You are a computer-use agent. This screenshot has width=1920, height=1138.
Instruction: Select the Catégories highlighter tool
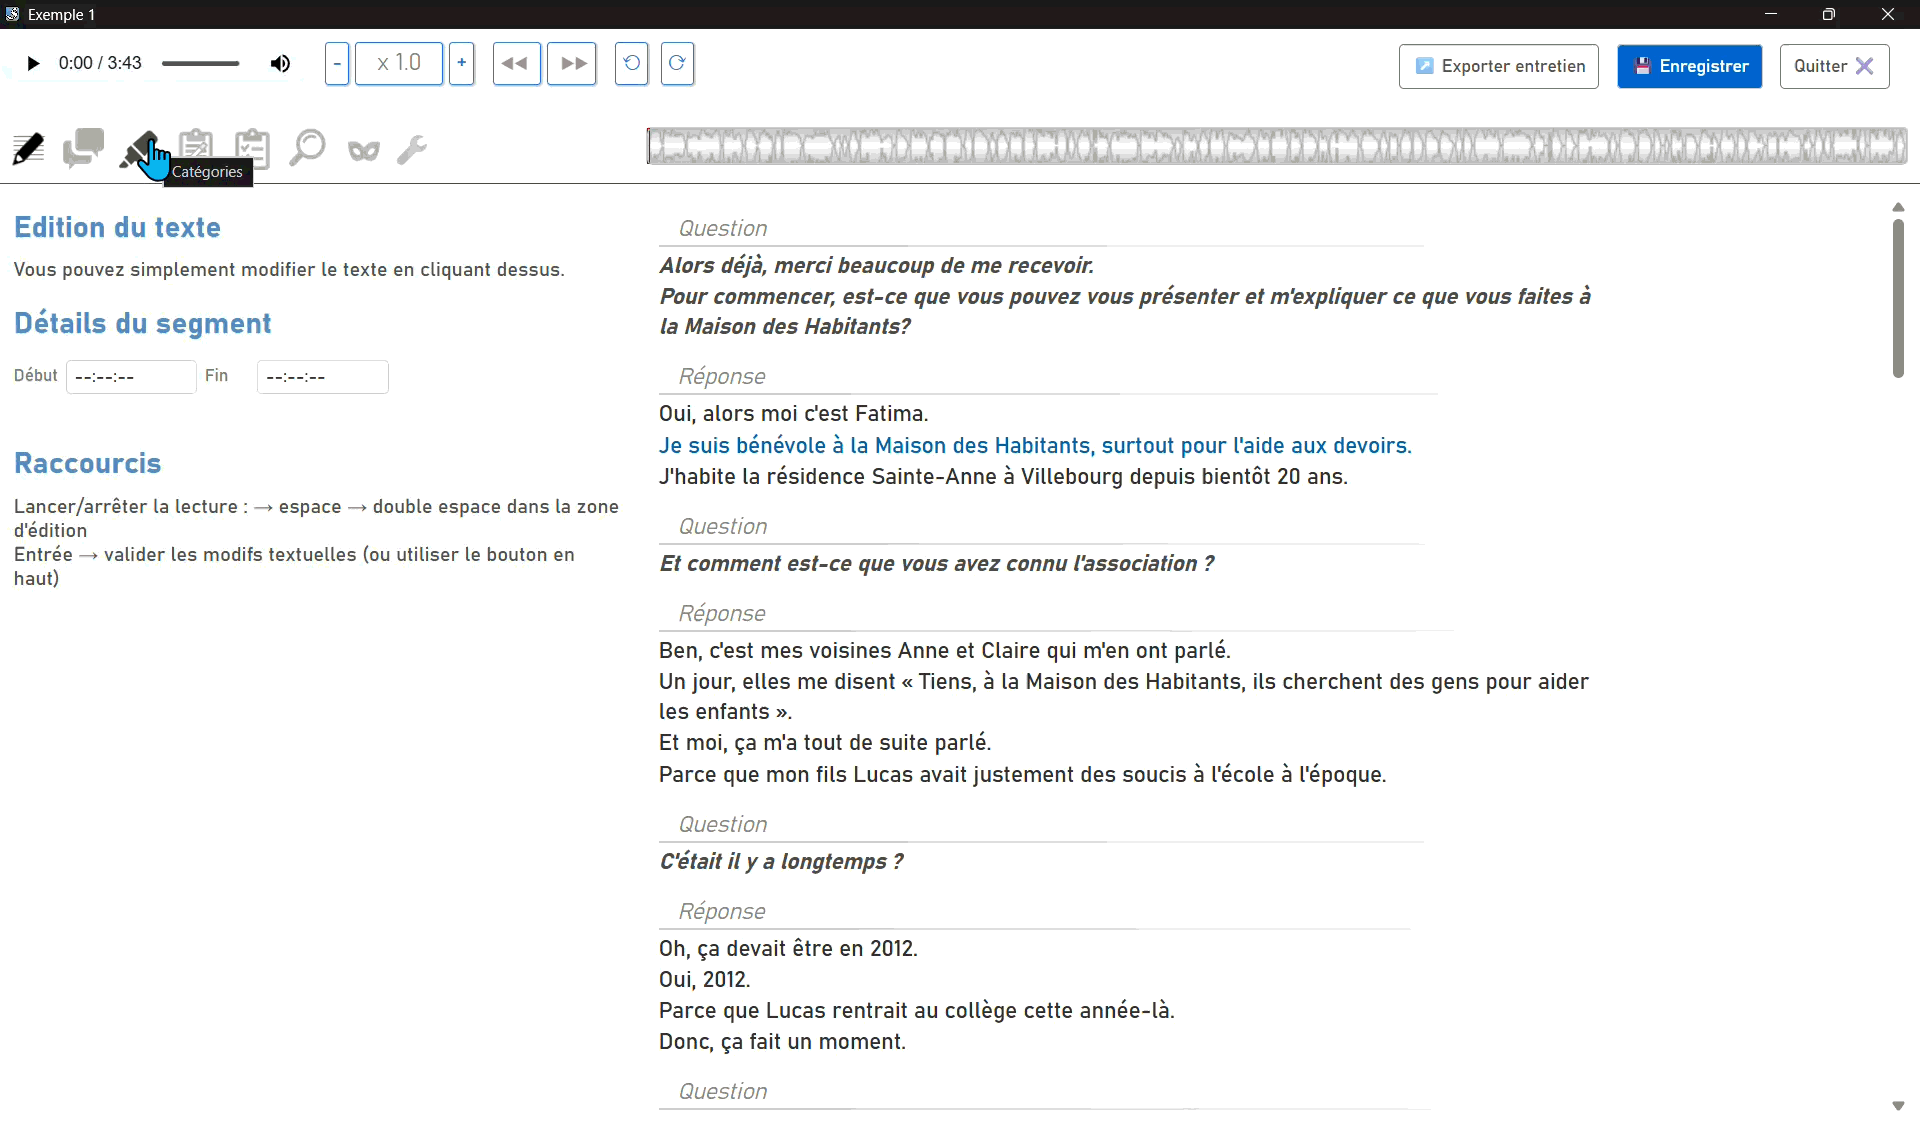(x=140, y=149)
